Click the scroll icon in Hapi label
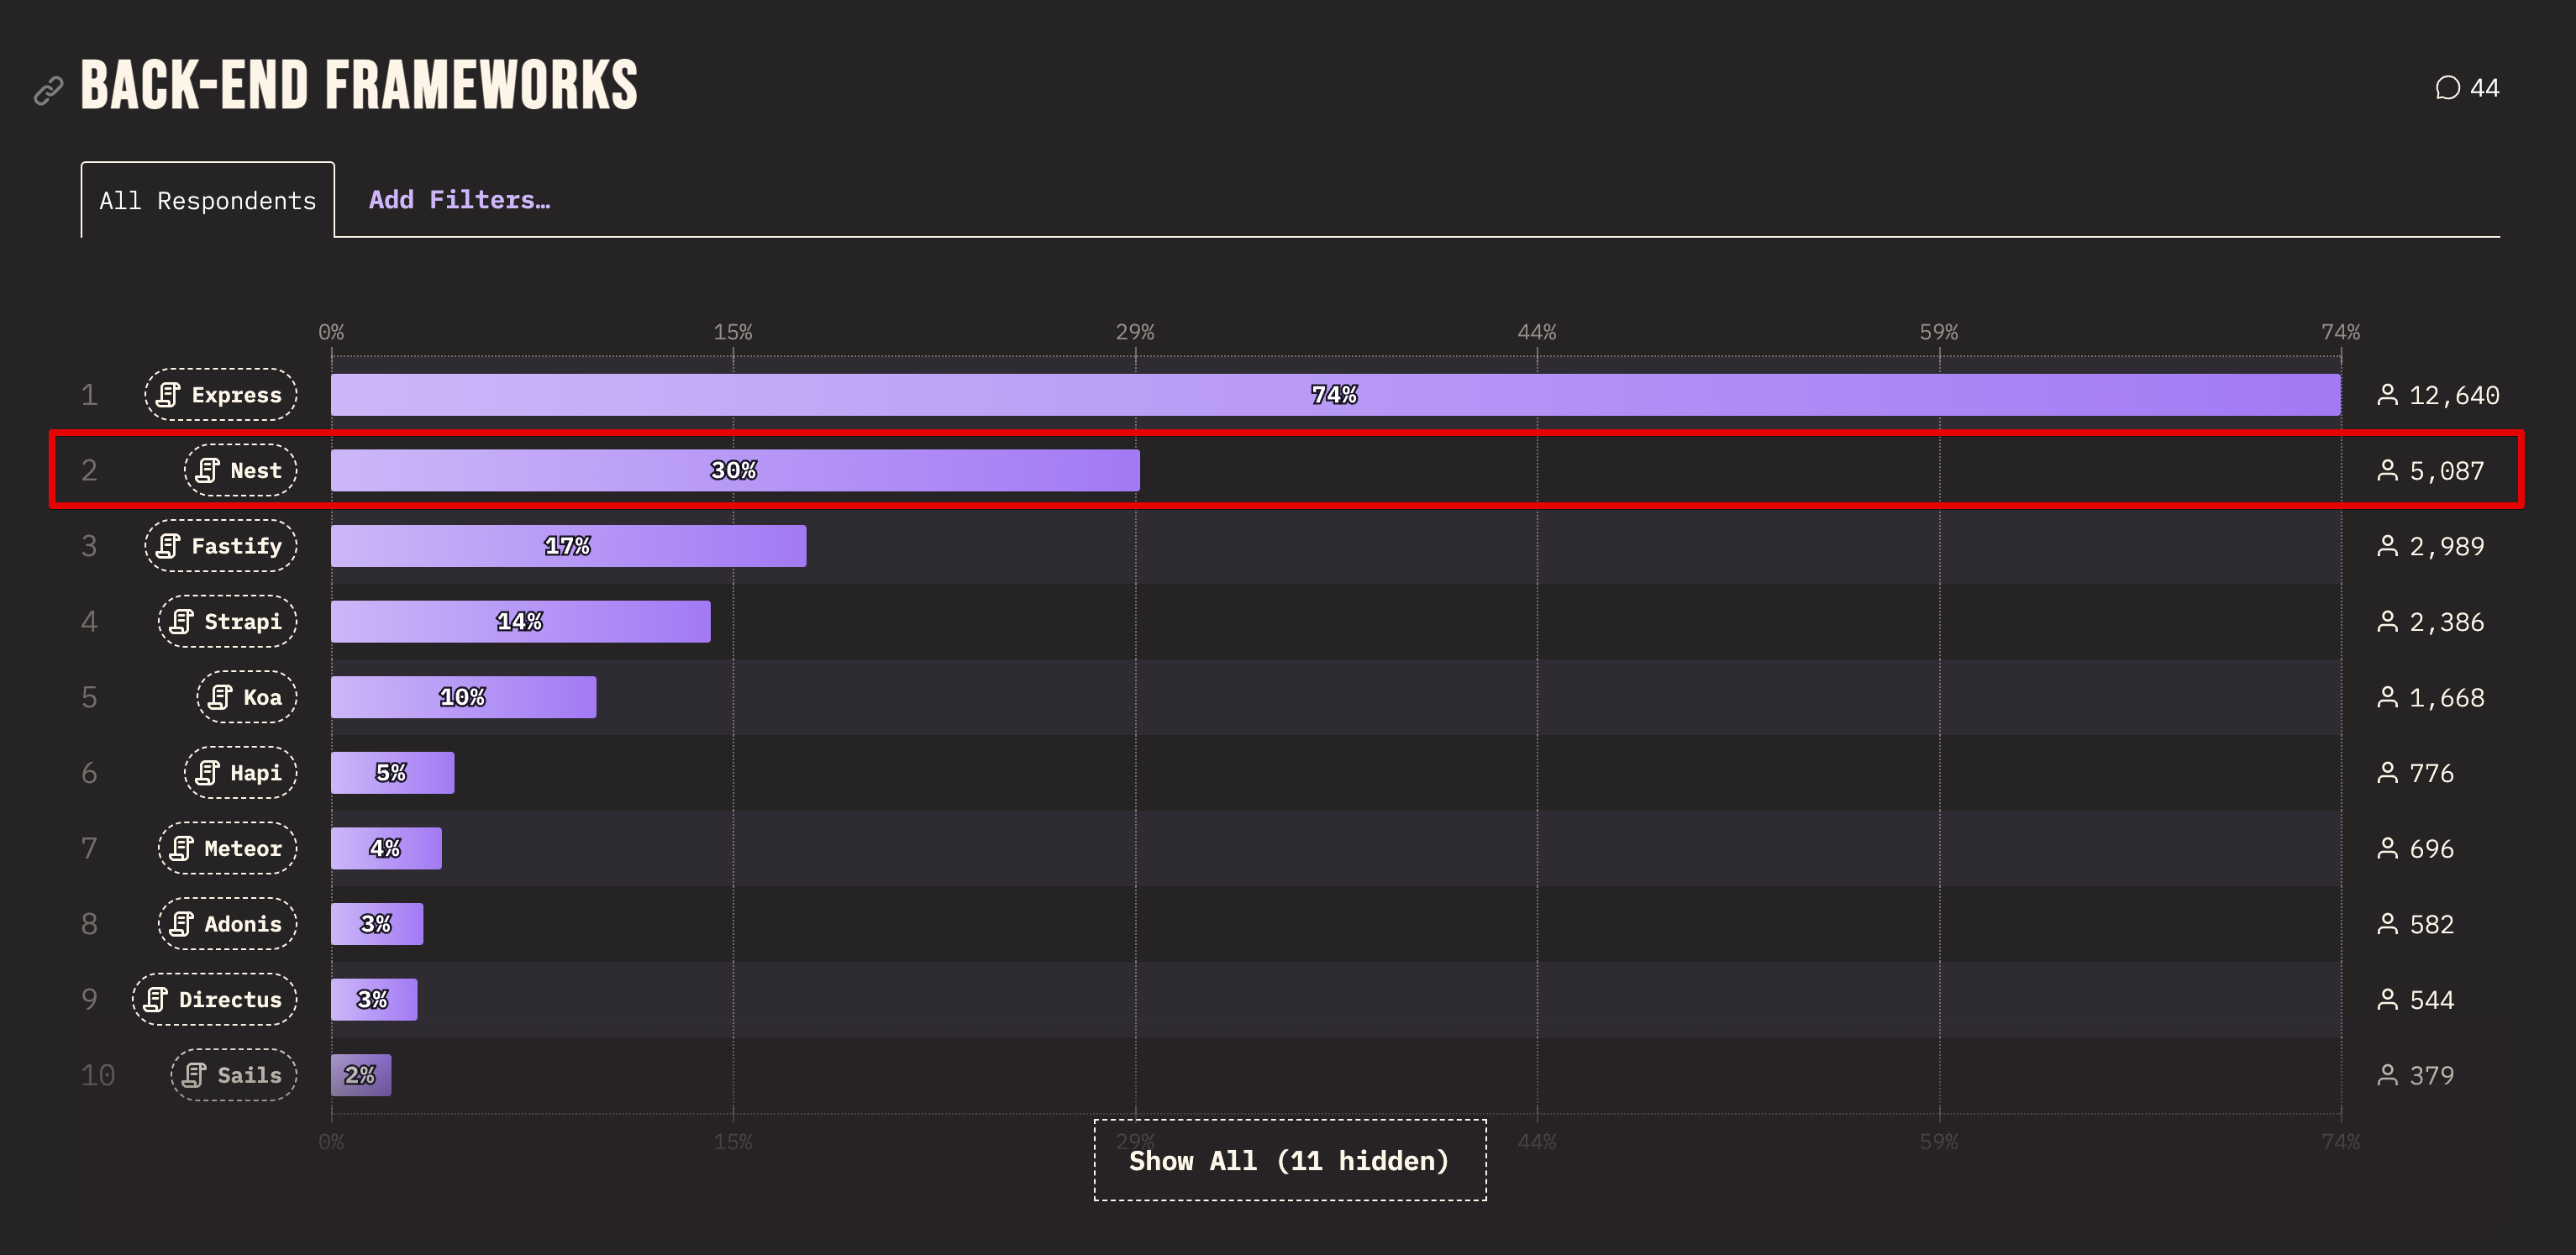Screen dimensions: 2576x1255 pos(207,773)
